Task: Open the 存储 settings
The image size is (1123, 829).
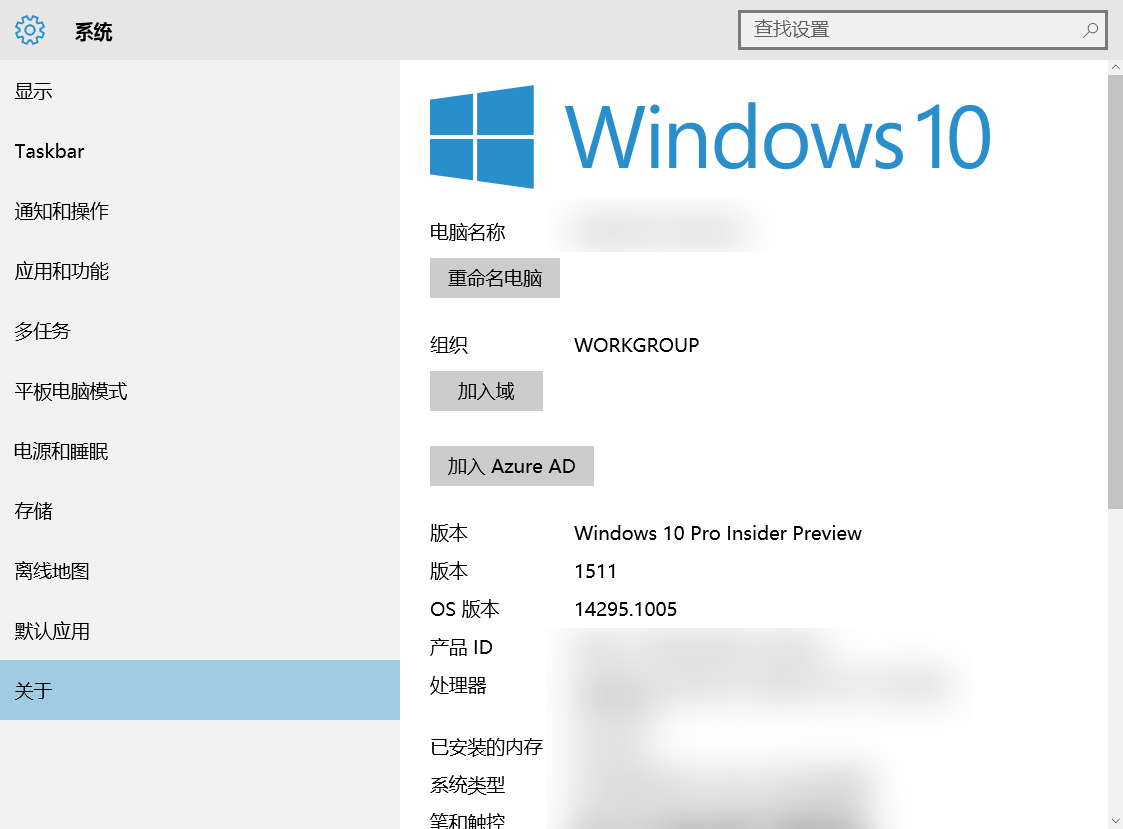Action: point(34,511)
